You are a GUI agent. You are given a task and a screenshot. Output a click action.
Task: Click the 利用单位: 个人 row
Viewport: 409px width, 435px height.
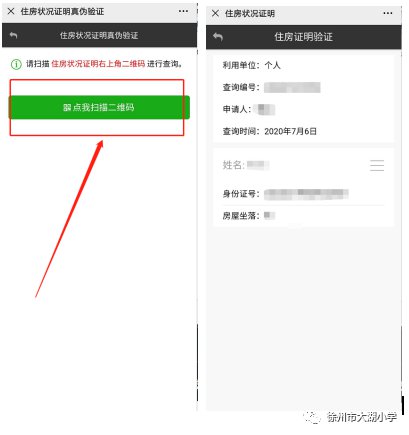(x=252, y=65)
